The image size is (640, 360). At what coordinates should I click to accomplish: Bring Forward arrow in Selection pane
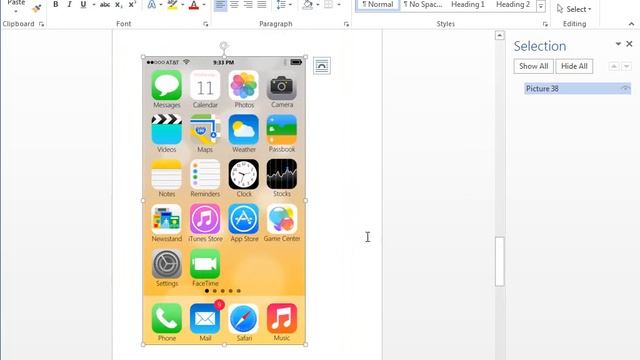613,66
